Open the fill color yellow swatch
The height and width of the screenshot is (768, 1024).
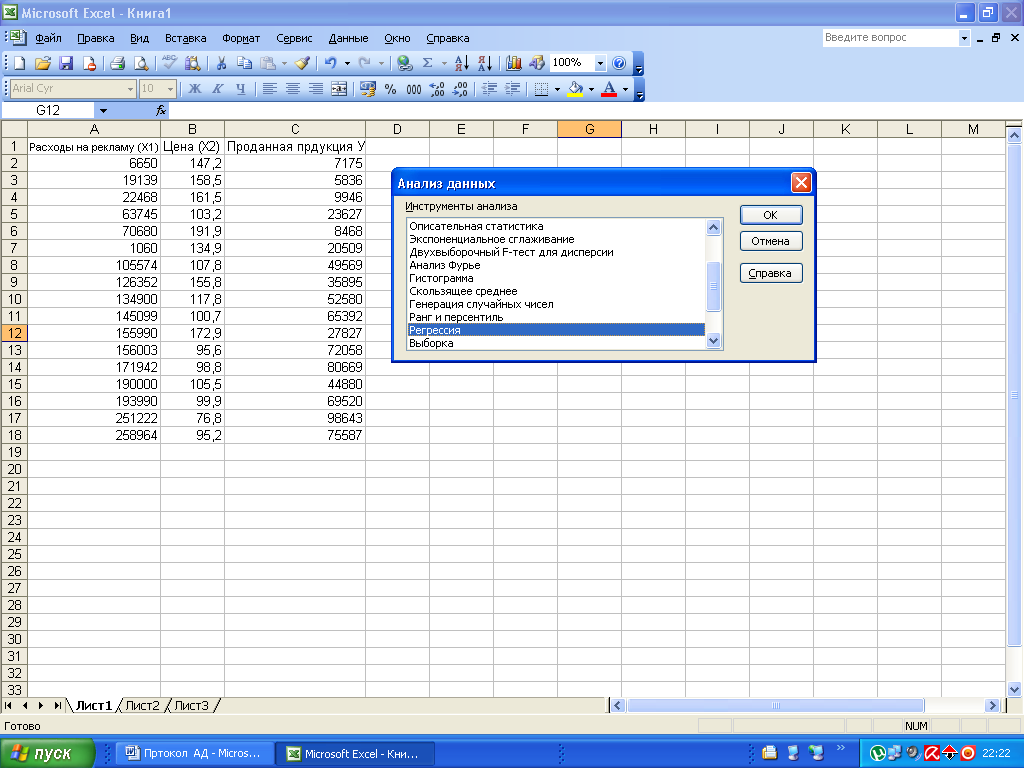coord(575,89)
